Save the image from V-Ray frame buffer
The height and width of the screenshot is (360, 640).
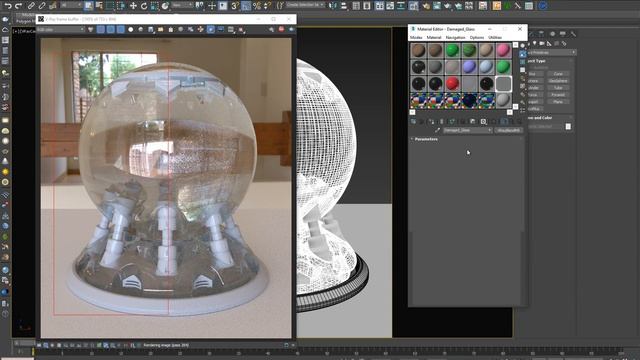[x=151, y=29]
